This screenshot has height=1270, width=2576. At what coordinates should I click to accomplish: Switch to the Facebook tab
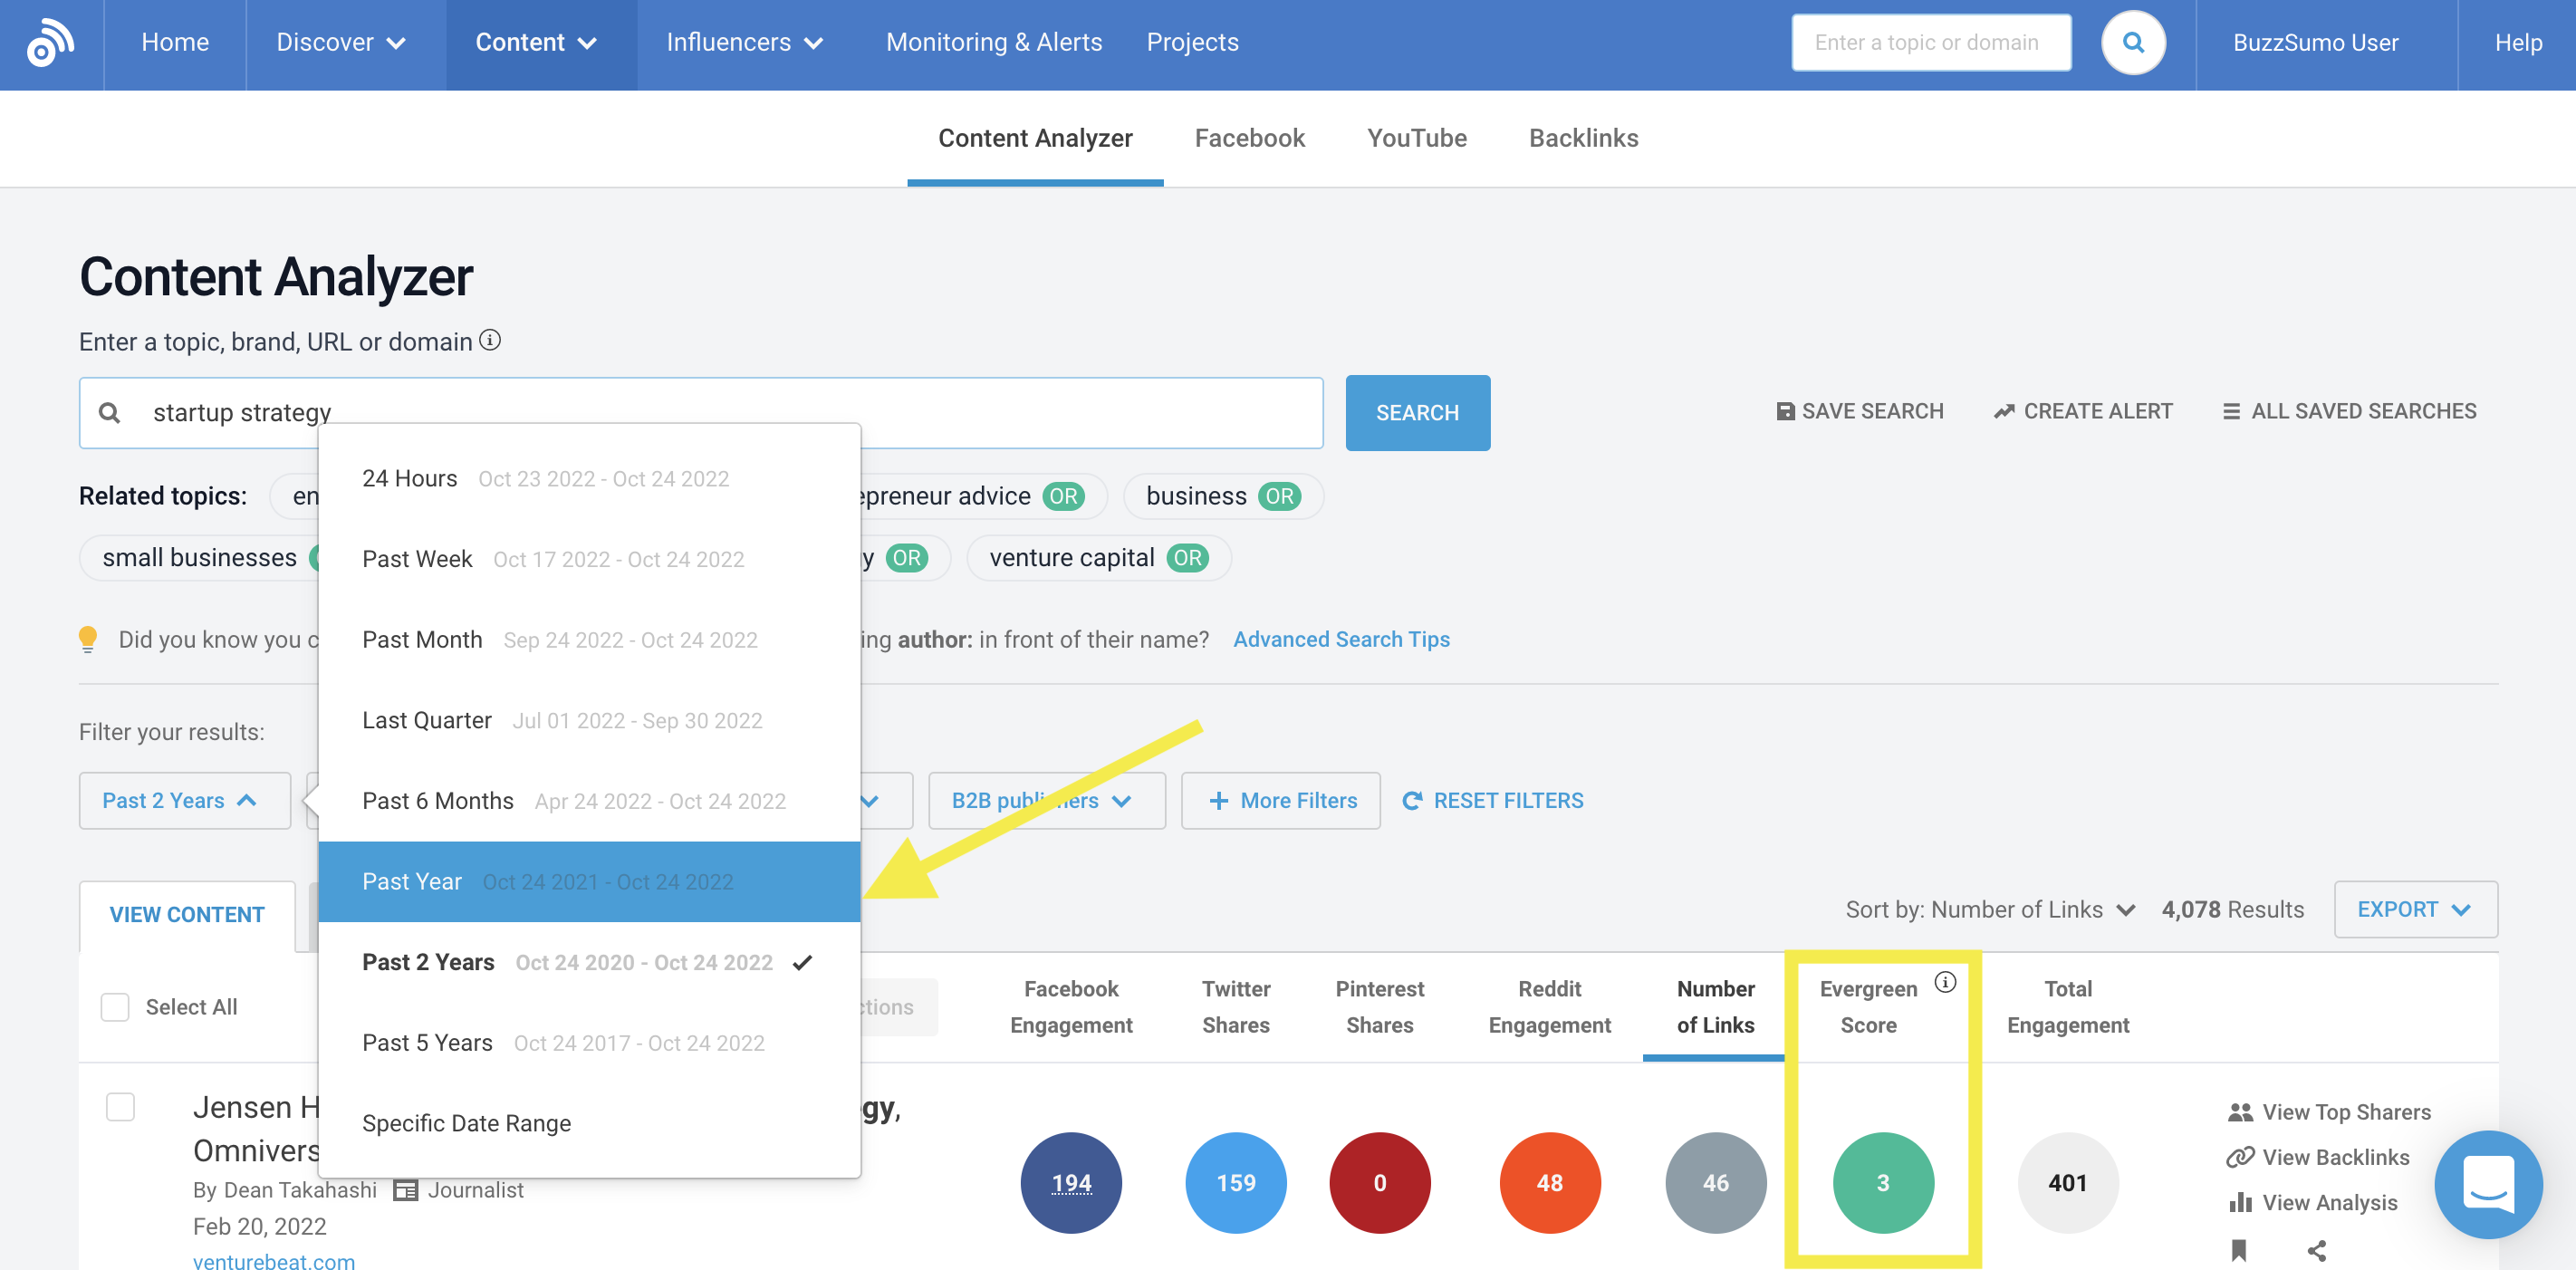pos(1249,138)
